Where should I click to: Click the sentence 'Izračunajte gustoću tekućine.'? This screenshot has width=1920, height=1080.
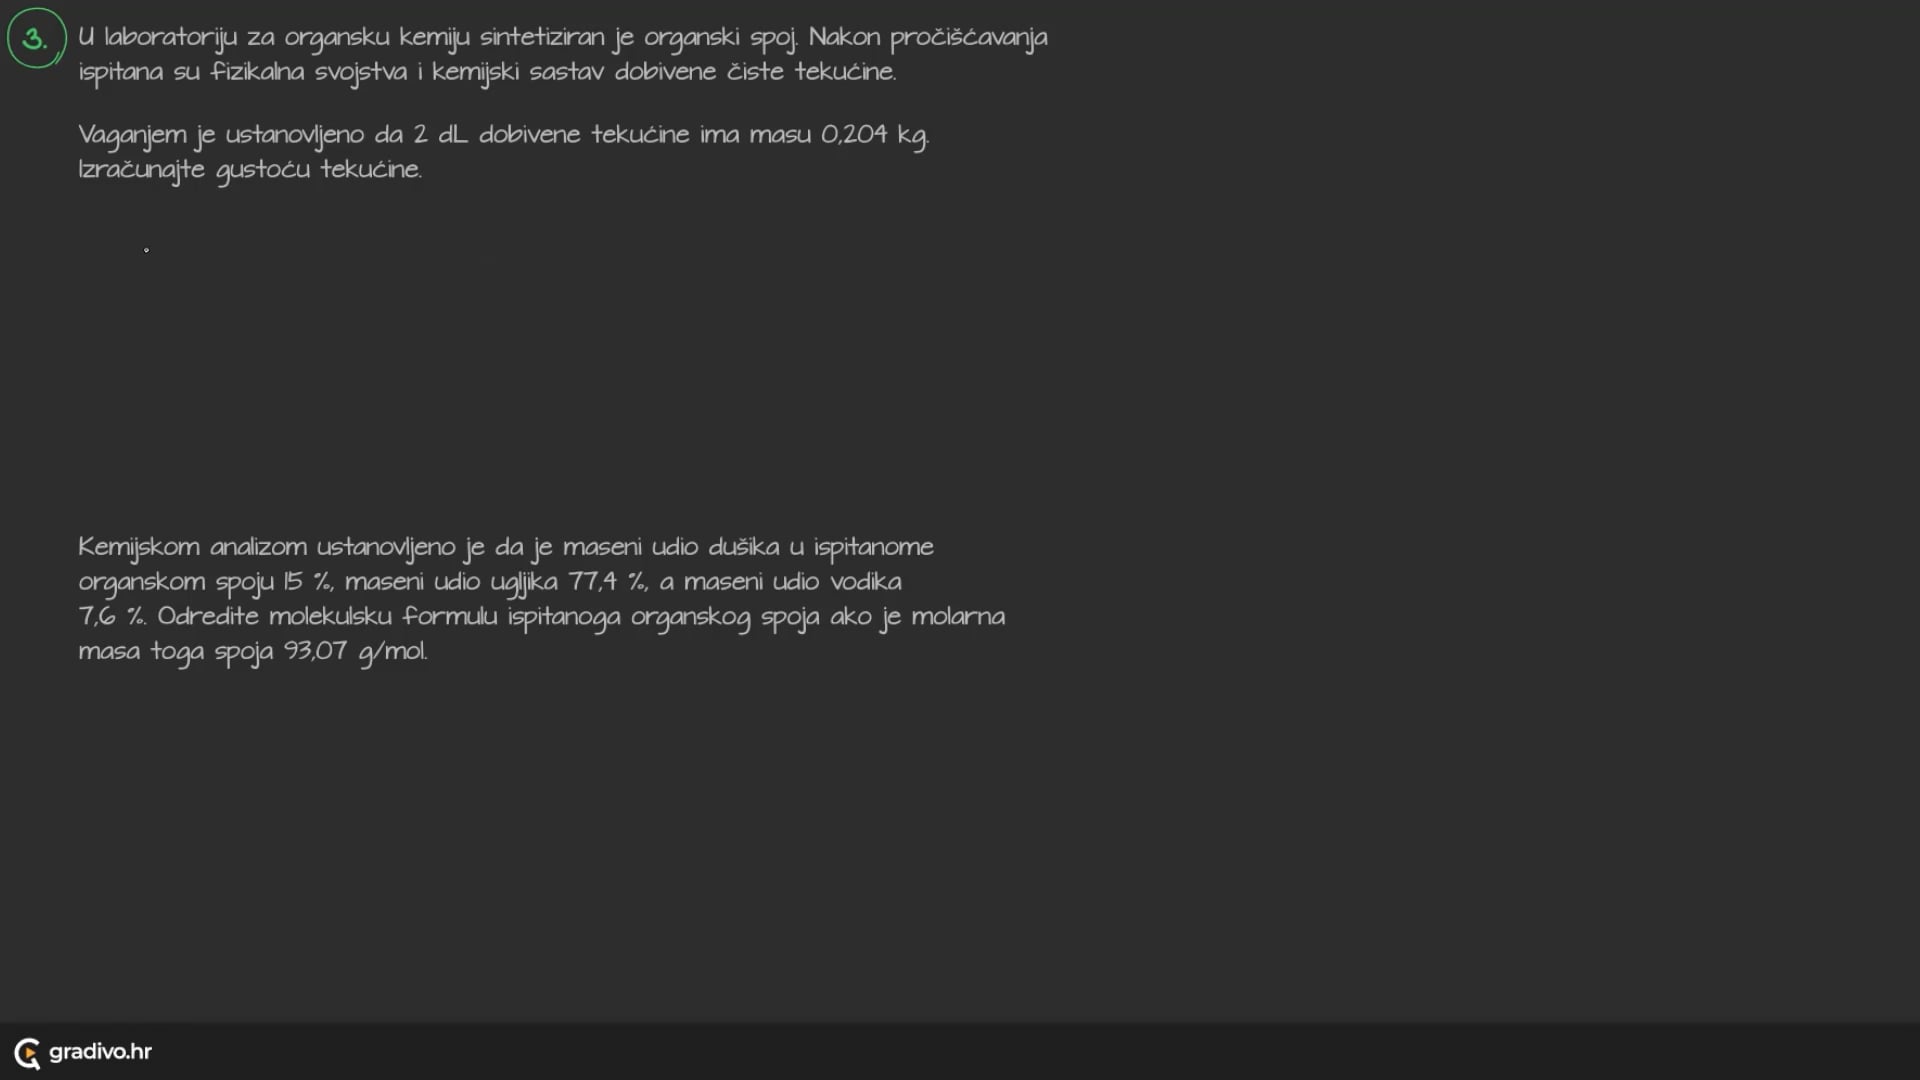(250, 169)
